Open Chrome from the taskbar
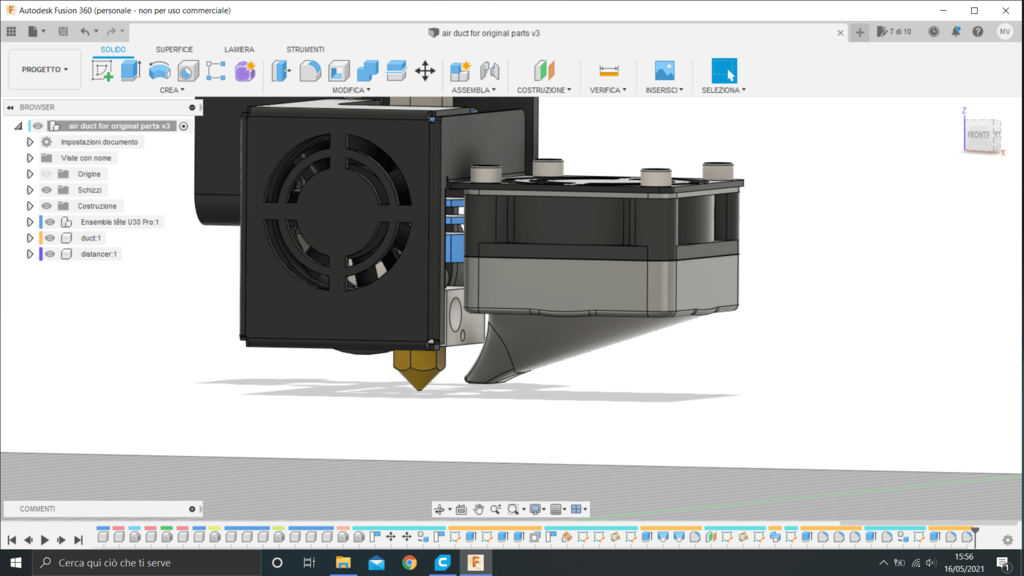The width and height of the screenshot is (1024, 576). [409, 562]
